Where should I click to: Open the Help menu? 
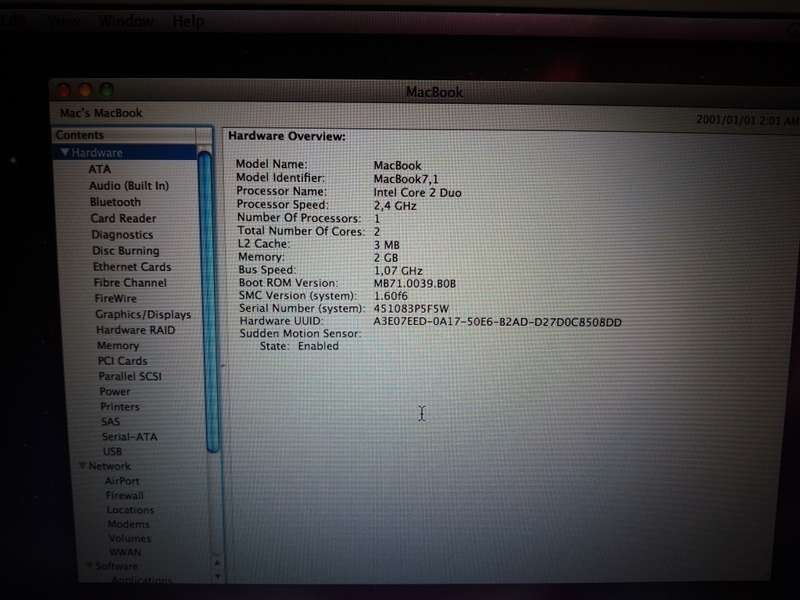pos(188,22)
